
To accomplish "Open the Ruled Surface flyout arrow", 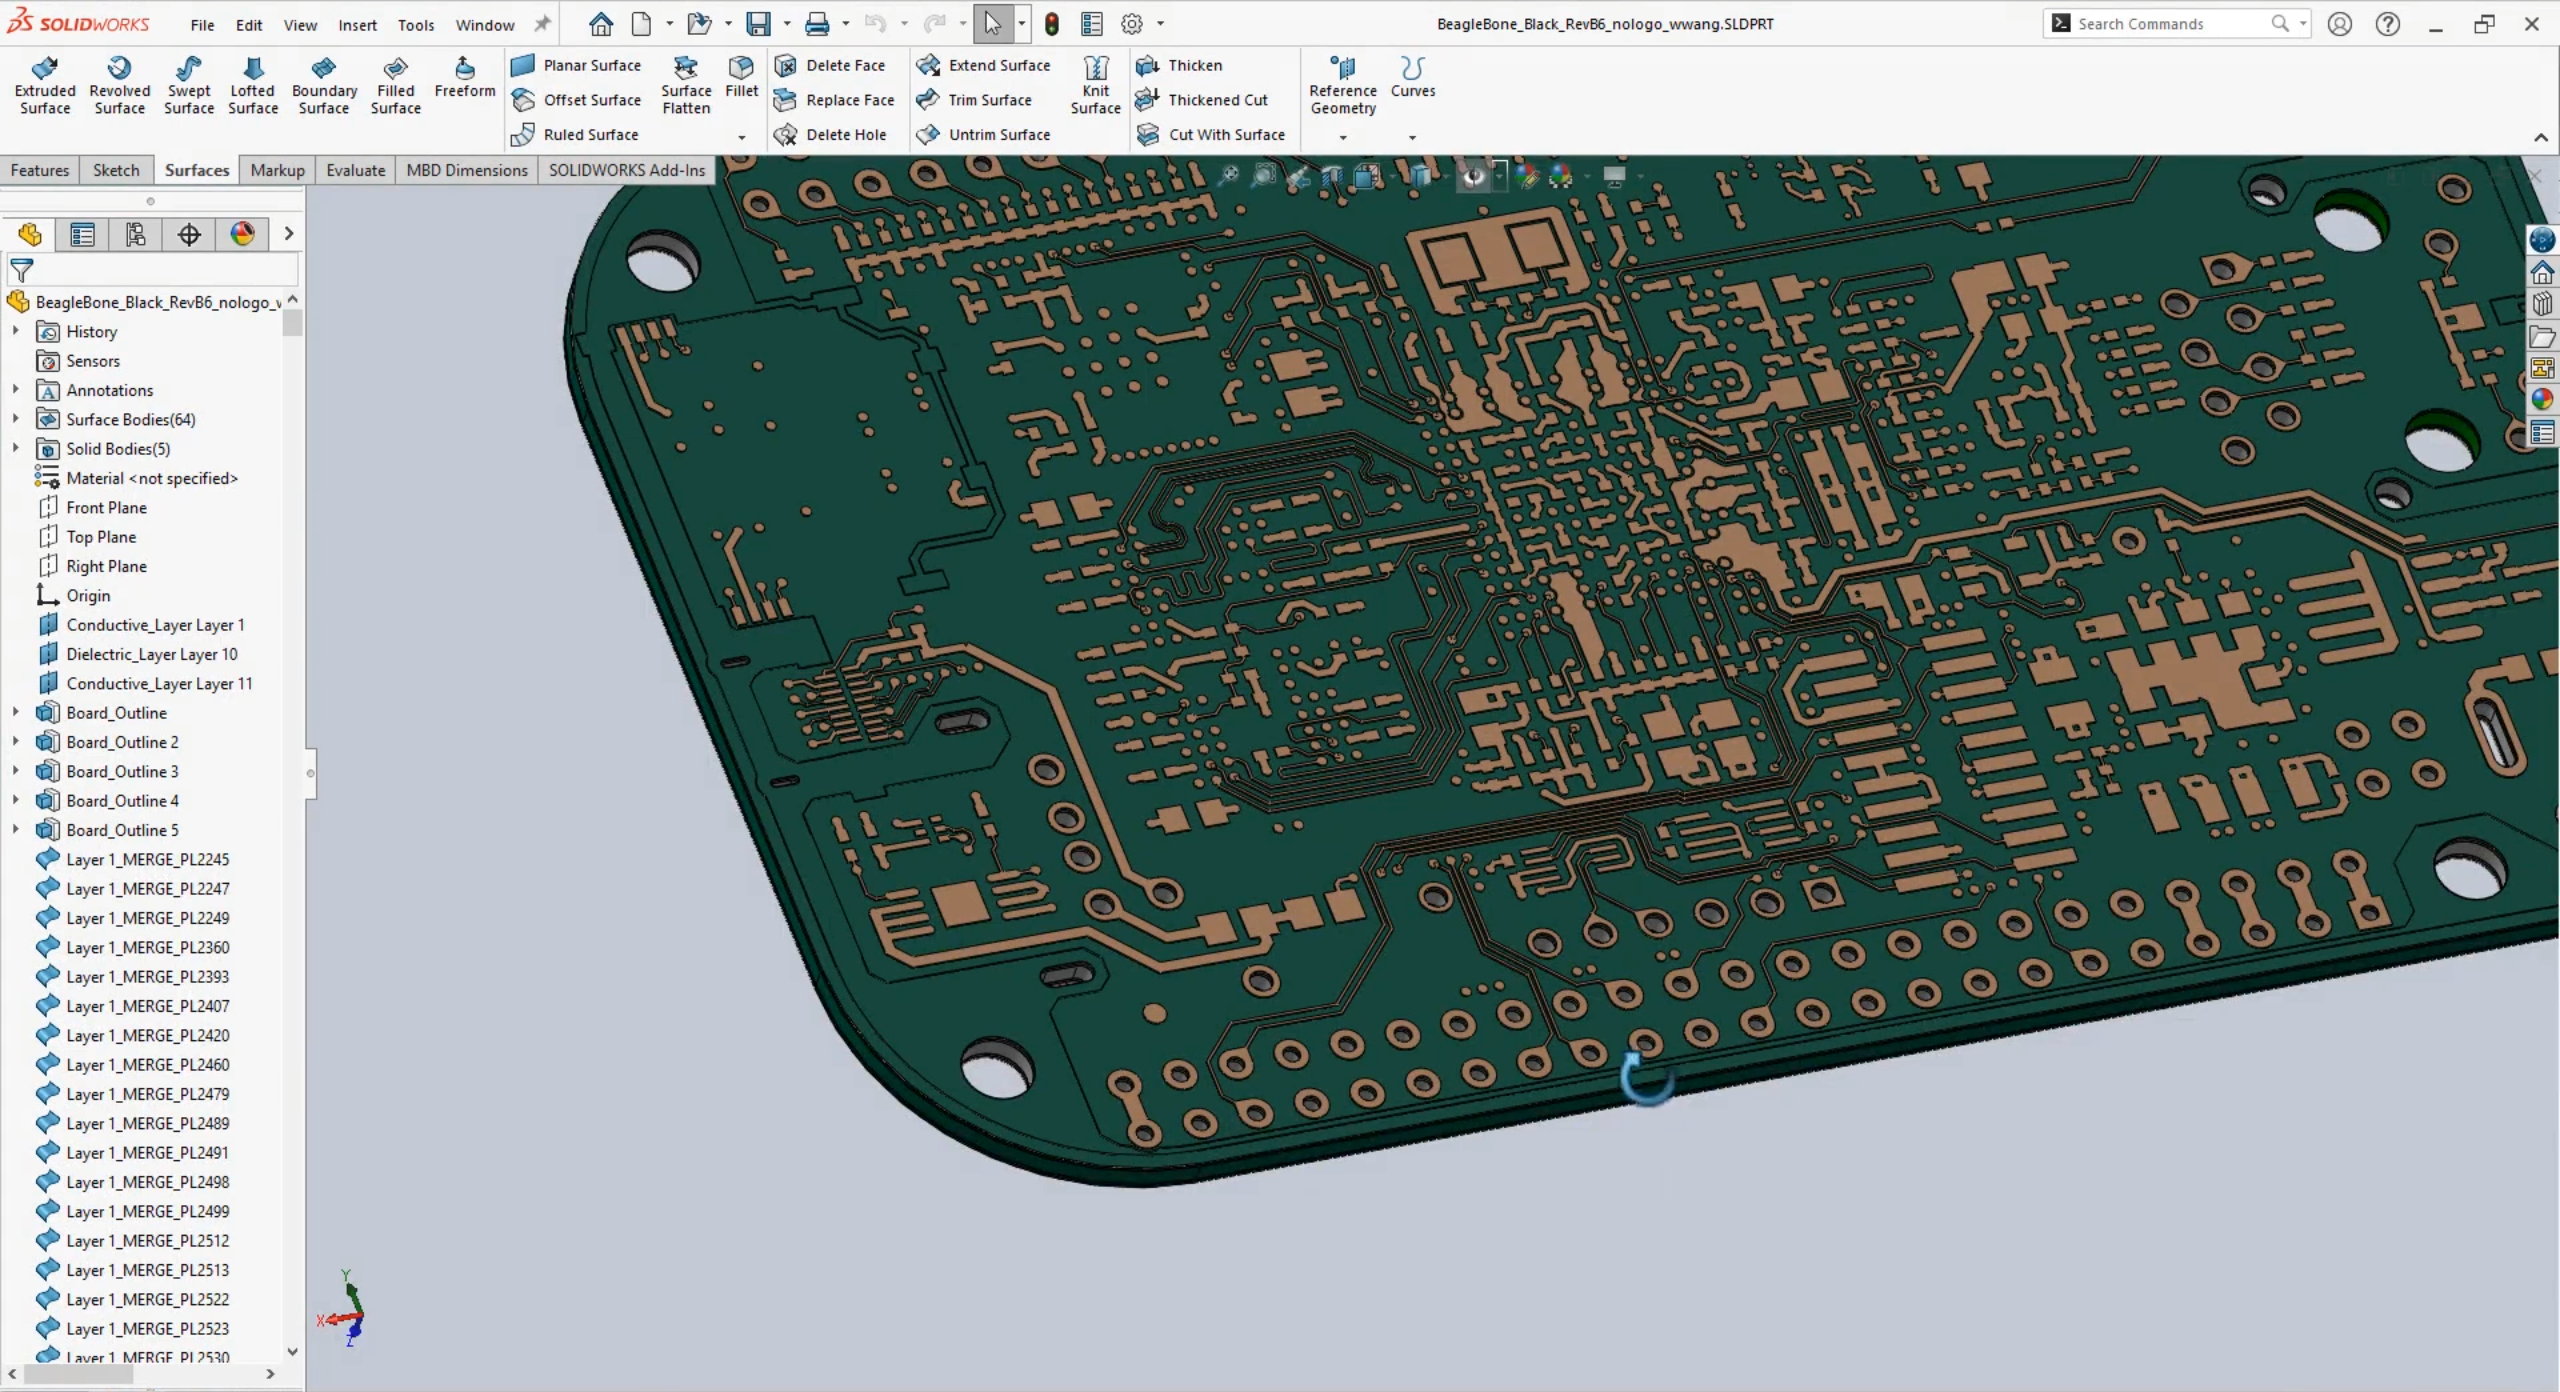I will 741,137.
